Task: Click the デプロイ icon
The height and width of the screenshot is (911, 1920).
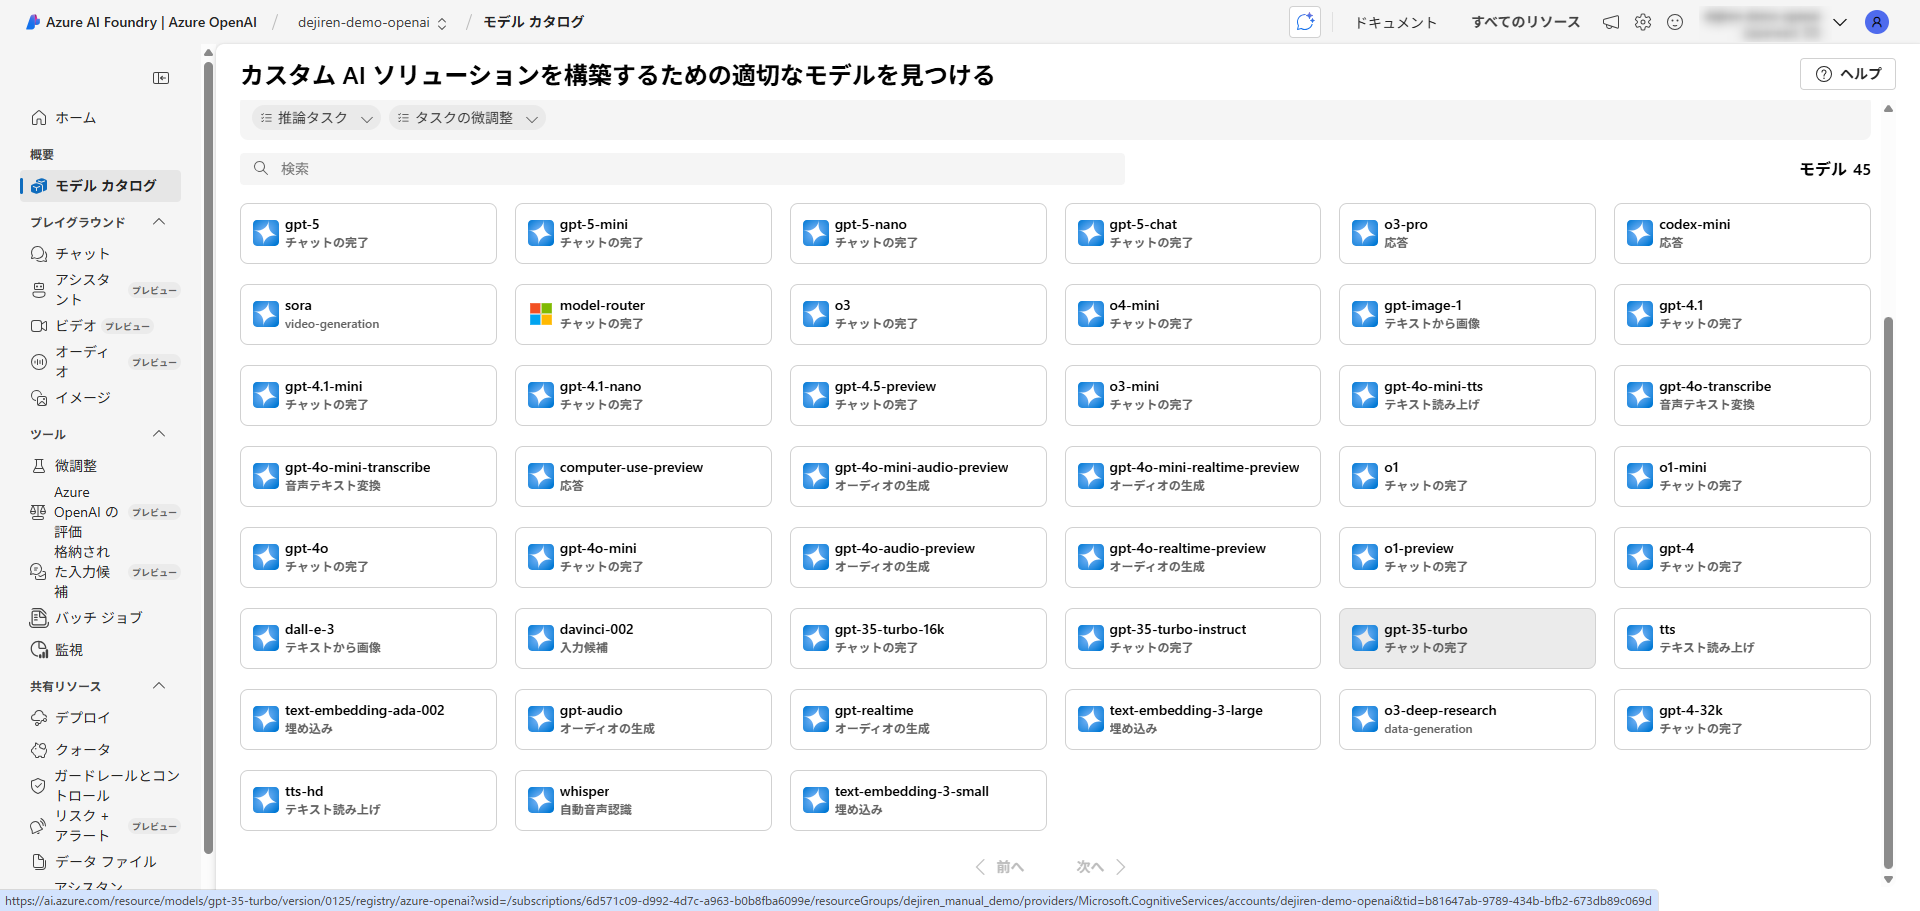Action: click(x=39, y=718)
